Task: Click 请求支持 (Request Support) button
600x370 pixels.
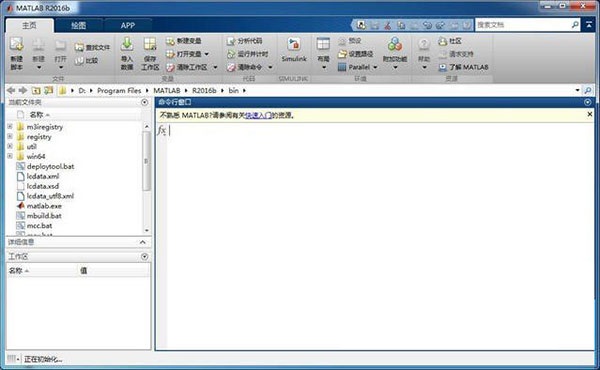Action: [x=455, y=54]
